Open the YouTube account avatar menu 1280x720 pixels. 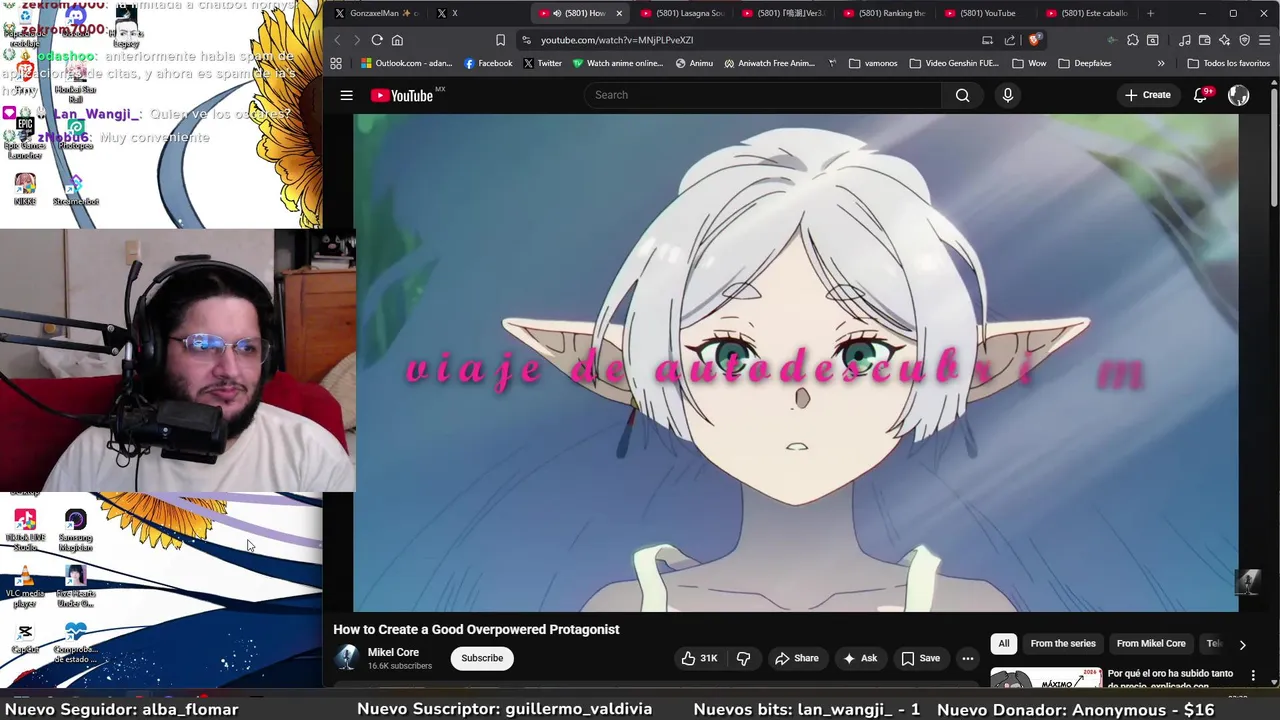(1238, 95)
